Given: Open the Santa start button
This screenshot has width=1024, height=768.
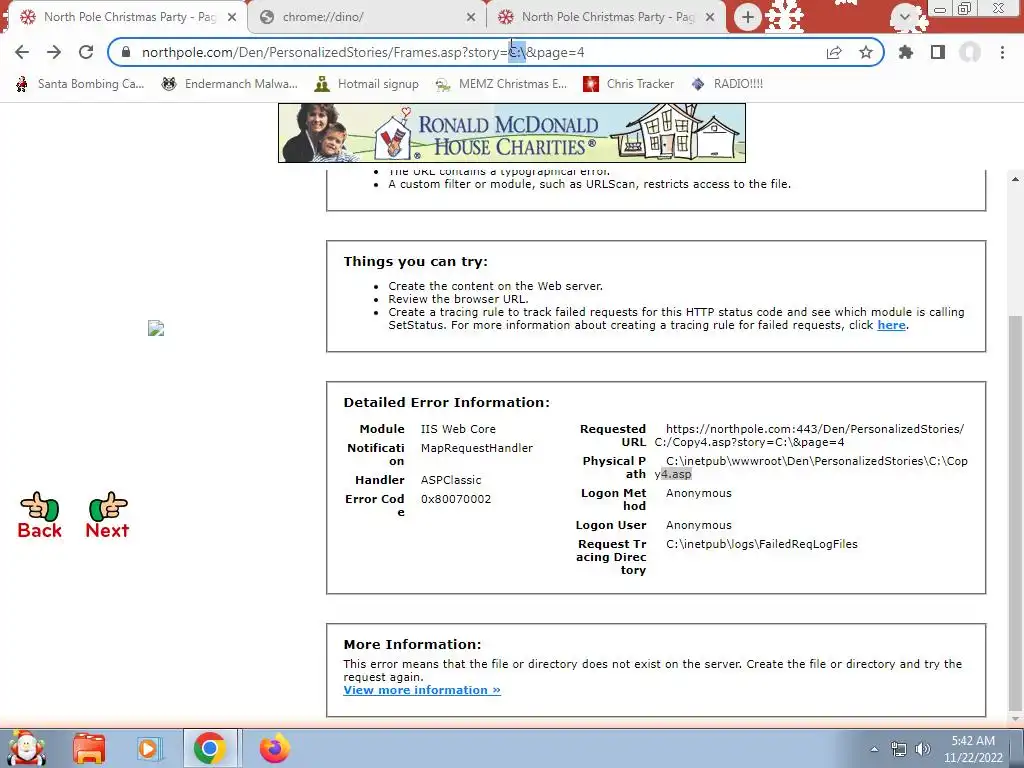Looking at the screenshot, I should (27, 748).
